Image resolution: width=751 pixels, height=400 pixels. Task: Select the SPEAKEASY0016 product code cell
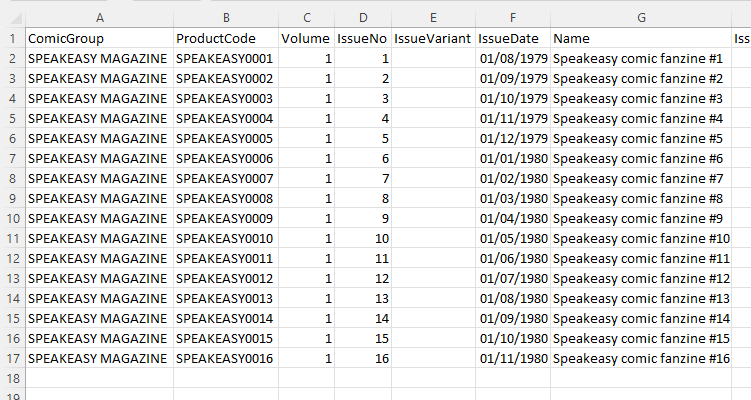[226, 359]
